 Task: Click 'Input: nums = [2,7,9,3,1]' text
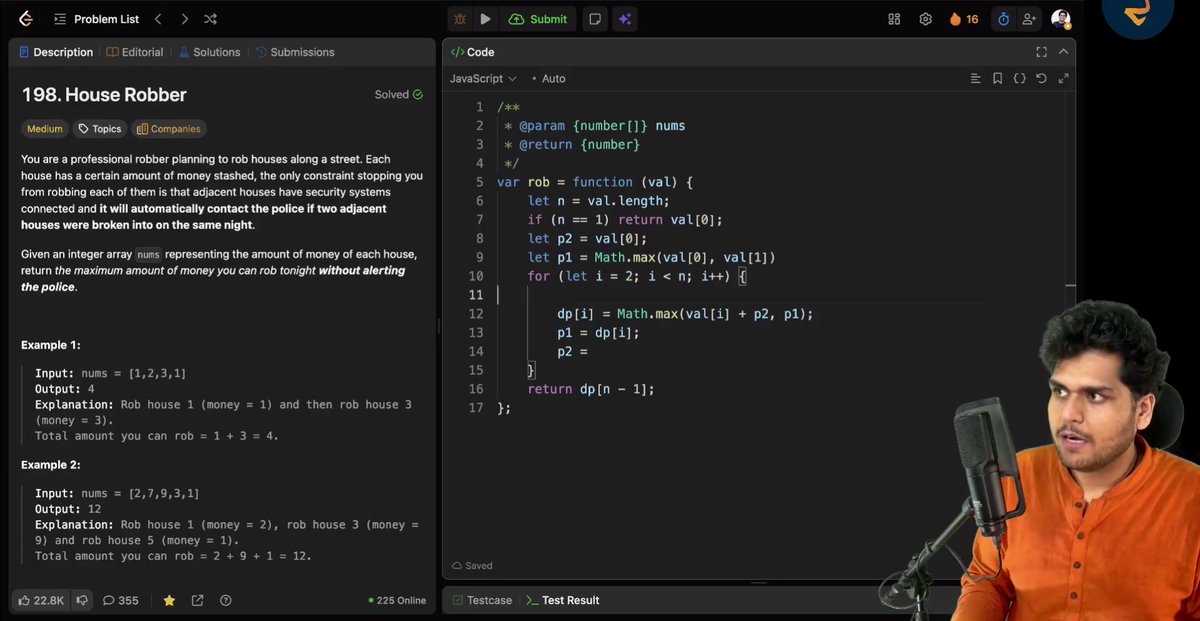[117, 493]
